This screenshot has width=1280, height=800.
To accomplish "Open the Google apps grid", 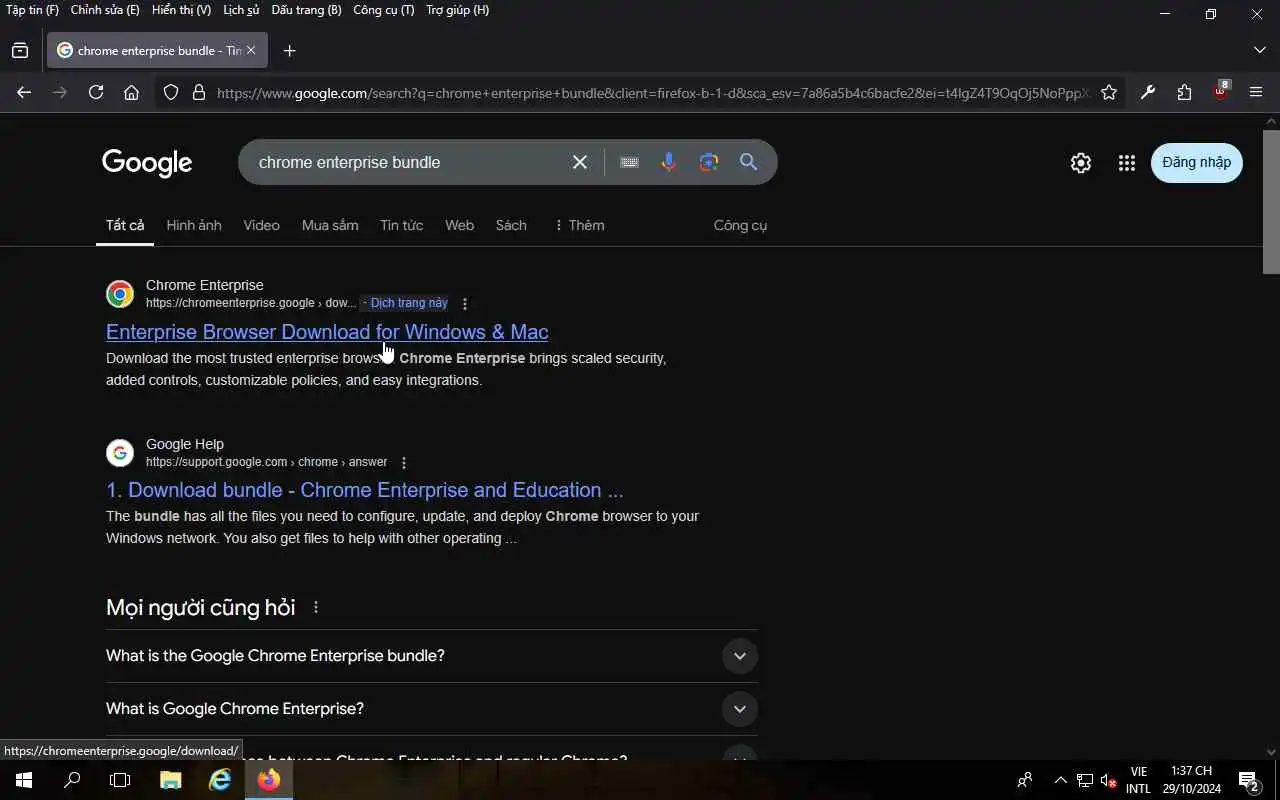I will 1127,163.
